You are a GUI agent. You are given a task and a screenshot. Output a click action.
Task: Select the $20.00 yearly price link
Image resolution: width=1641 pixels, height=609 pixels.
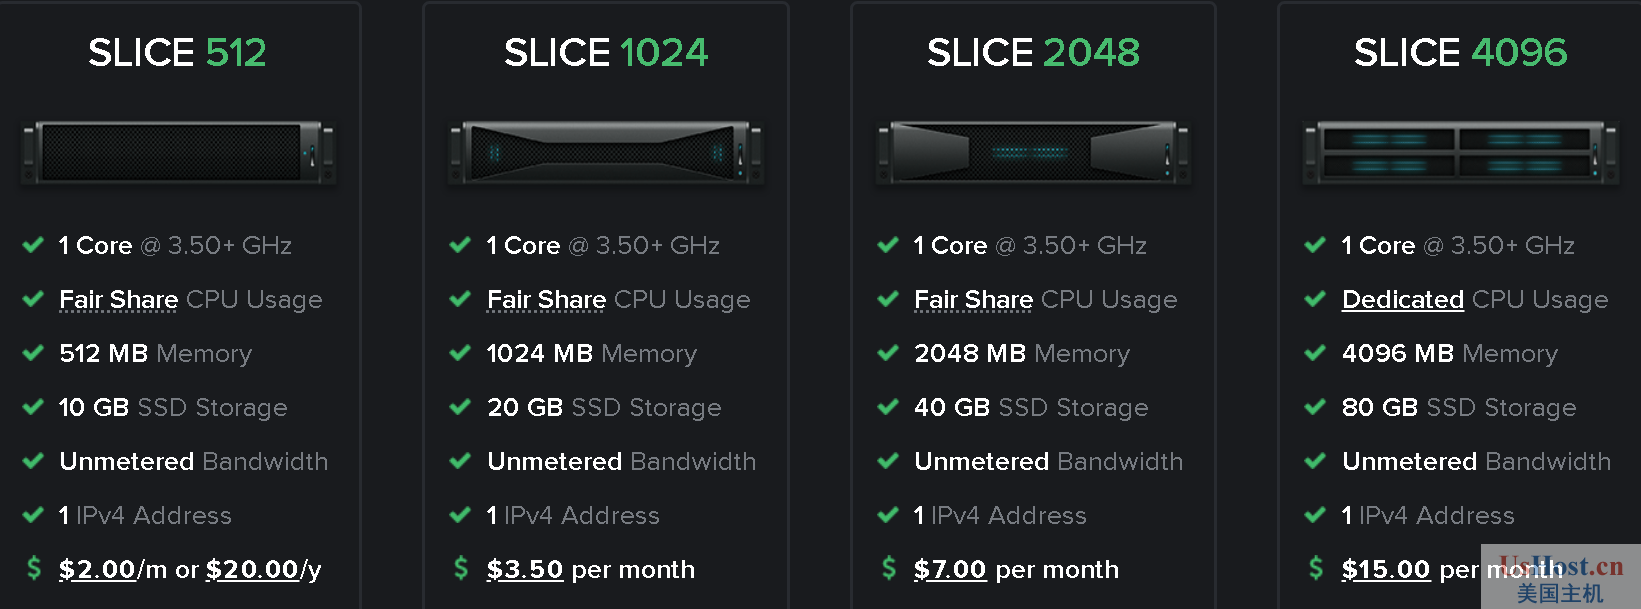tap(252, 570)
